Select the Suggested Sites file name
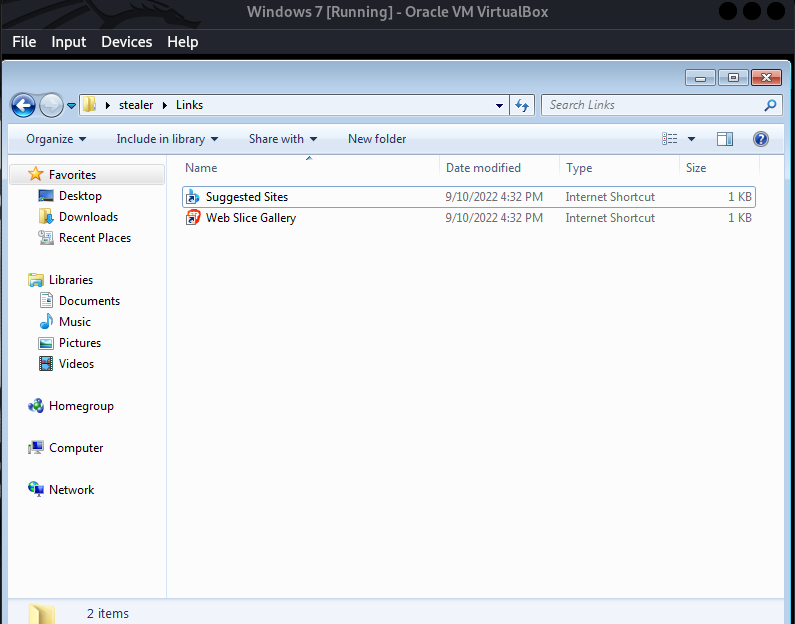 point(247,197)
